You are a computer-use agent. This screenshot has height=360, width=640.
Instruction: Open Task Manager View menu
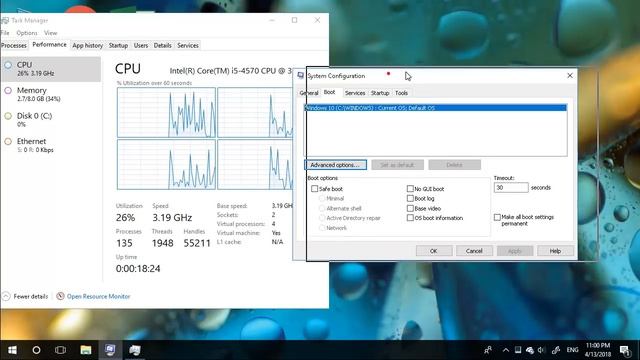coord(51,33)
